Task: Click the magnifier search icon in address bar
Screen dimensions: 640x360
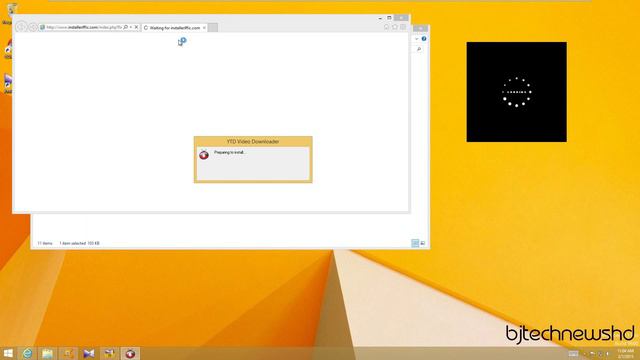Action: [x=126, y=27]
